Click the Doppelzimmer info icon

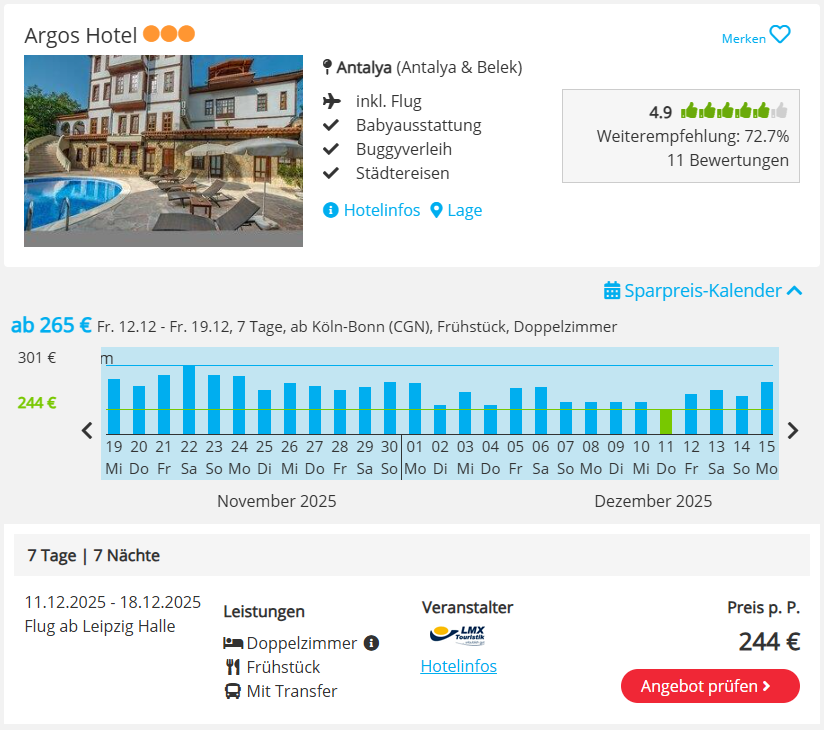point(372,643)
